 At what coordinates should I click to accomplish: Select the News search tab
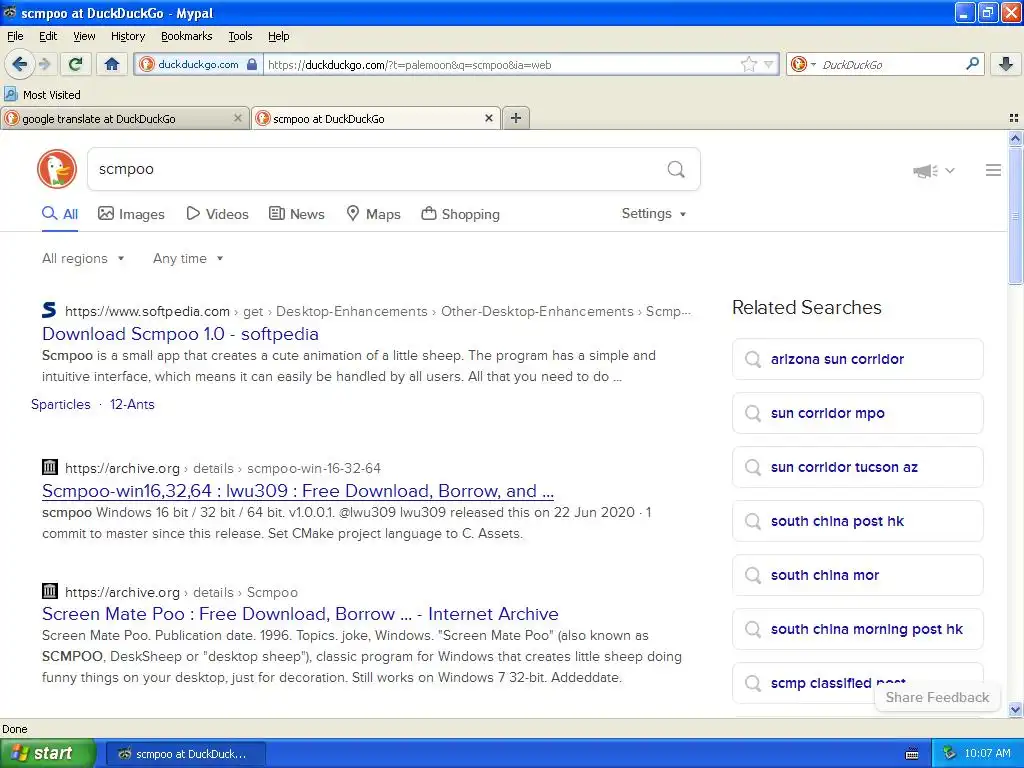(x=296, y=214)
